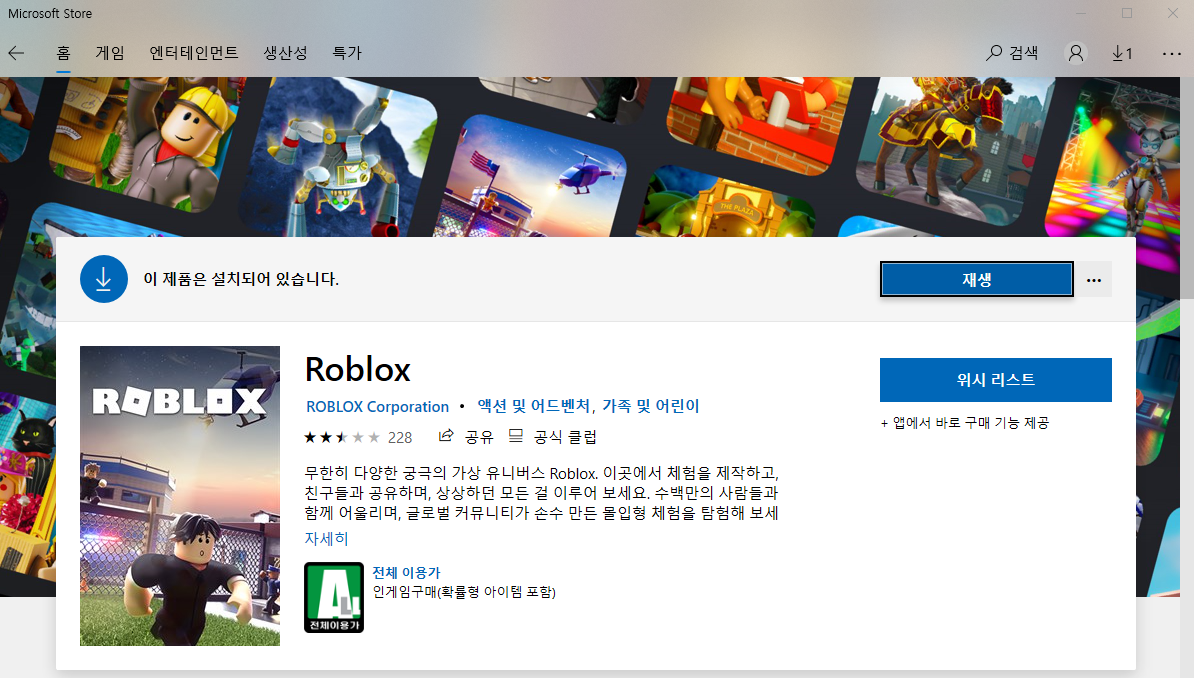Go back with the arrow icon
Viewport: 1194px width, 678px height.
point(16,53)
